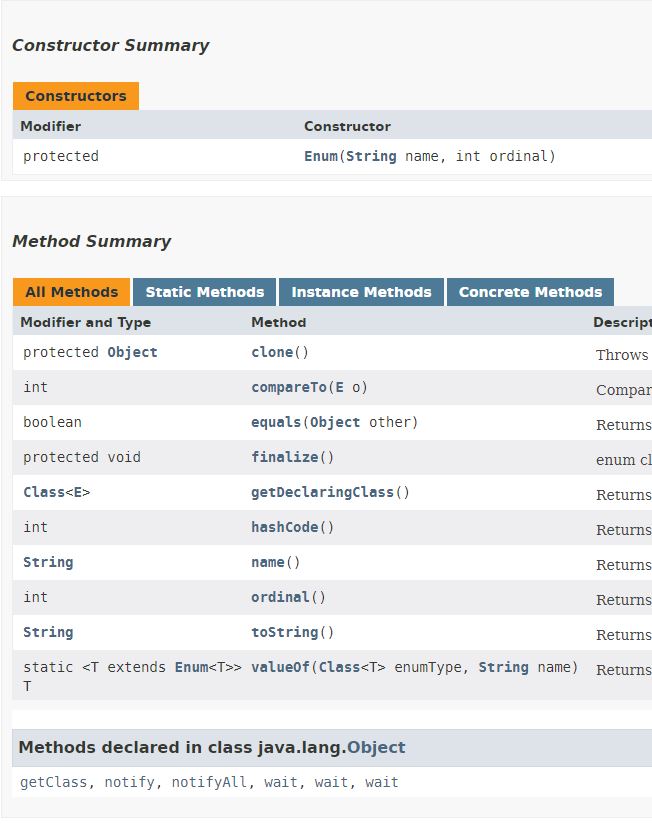Open the toString() method link
This screenshot has height=830, width=652.
[285, 631]
